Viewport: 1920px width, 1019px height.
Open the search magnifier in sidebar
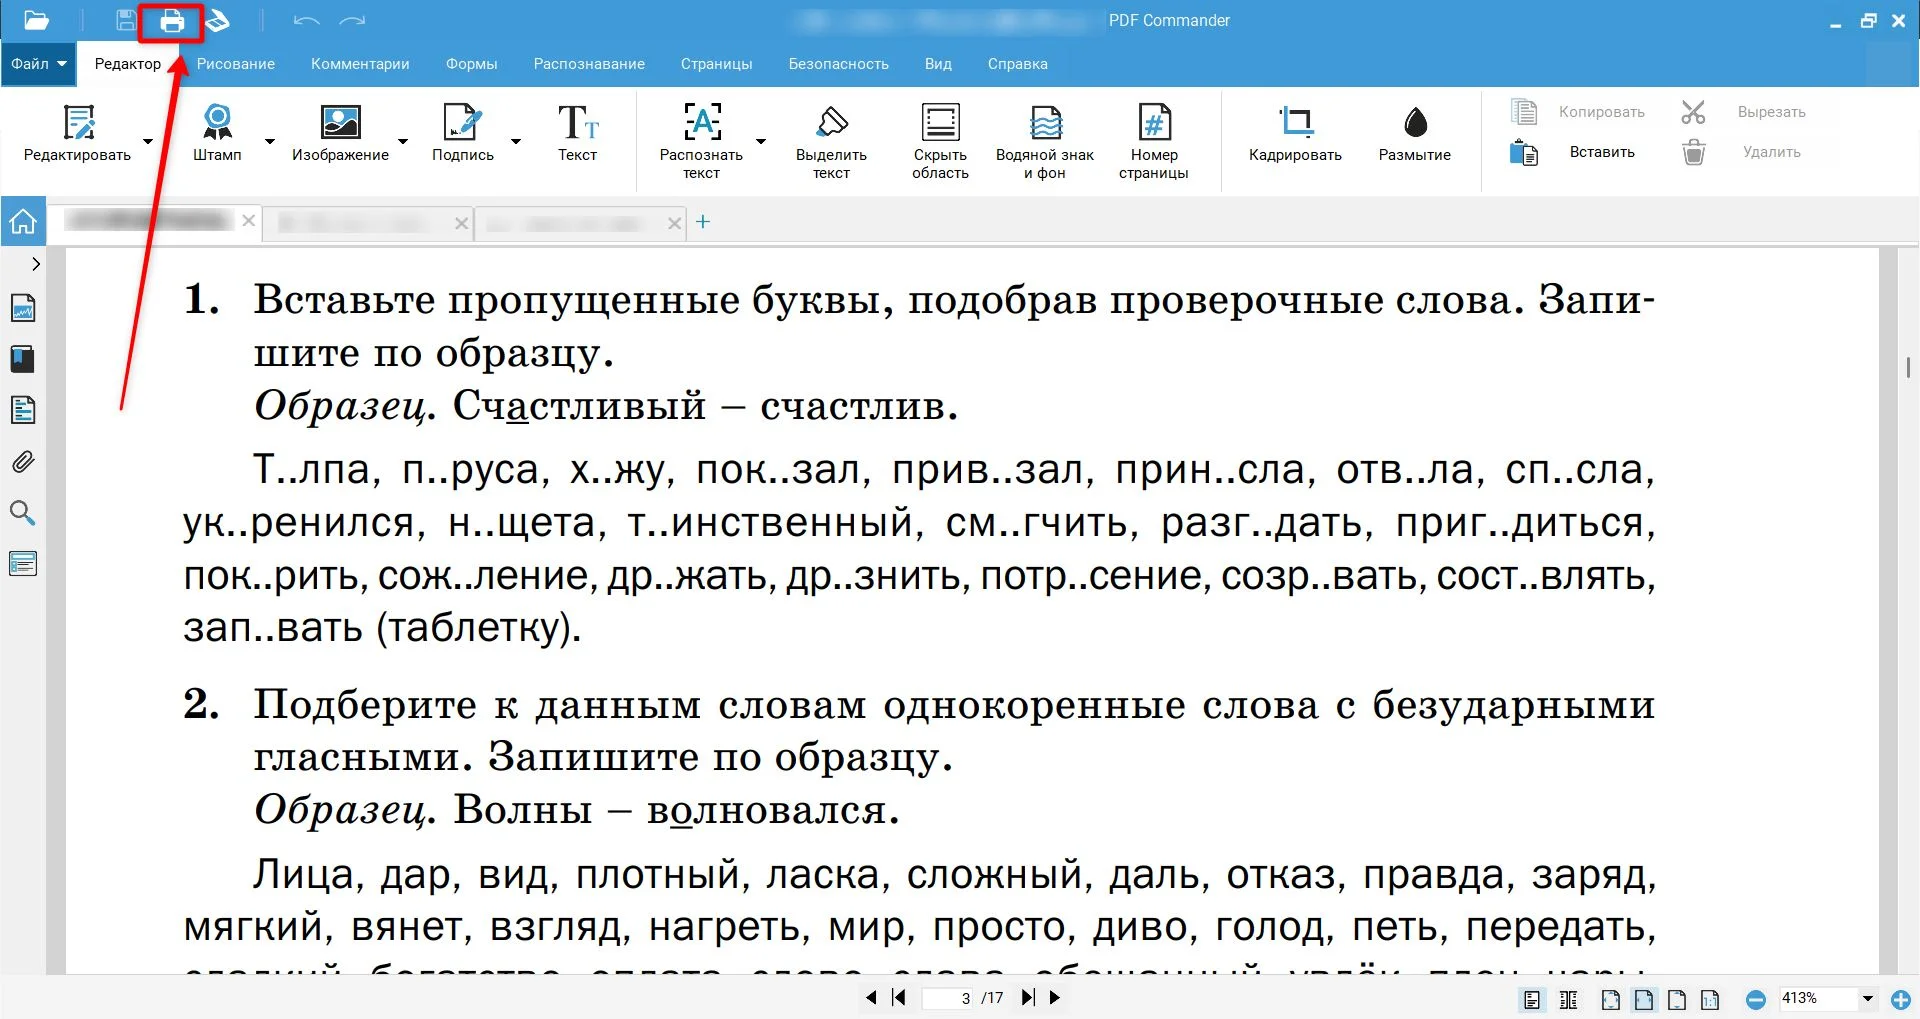pyautogui.click(x=23, y=513)
